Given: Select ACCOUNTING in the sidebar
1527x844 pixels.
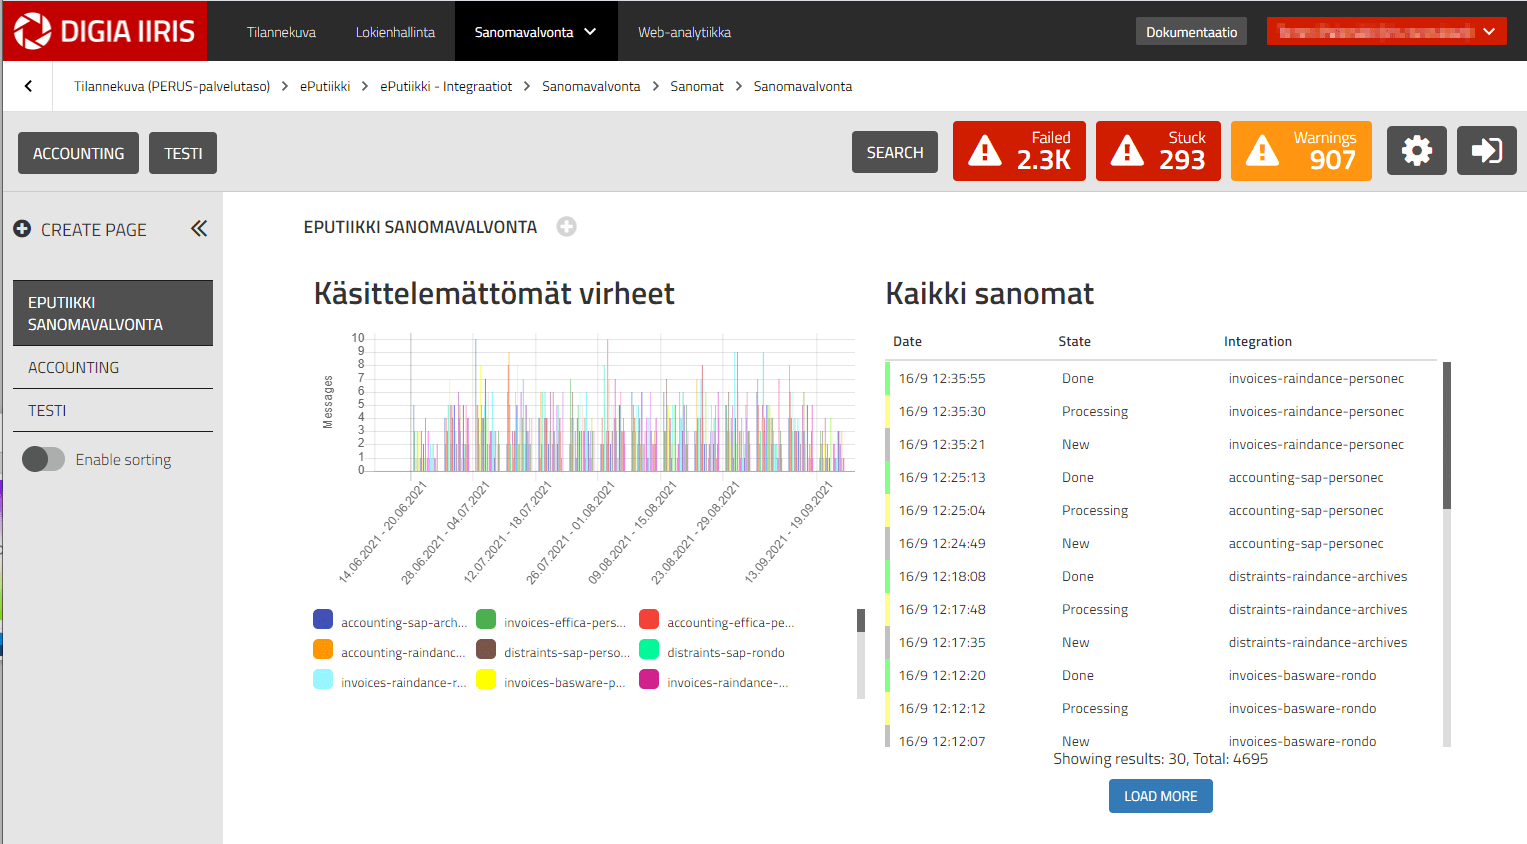Looking at the screenshot, I should [x=113, y=367].
